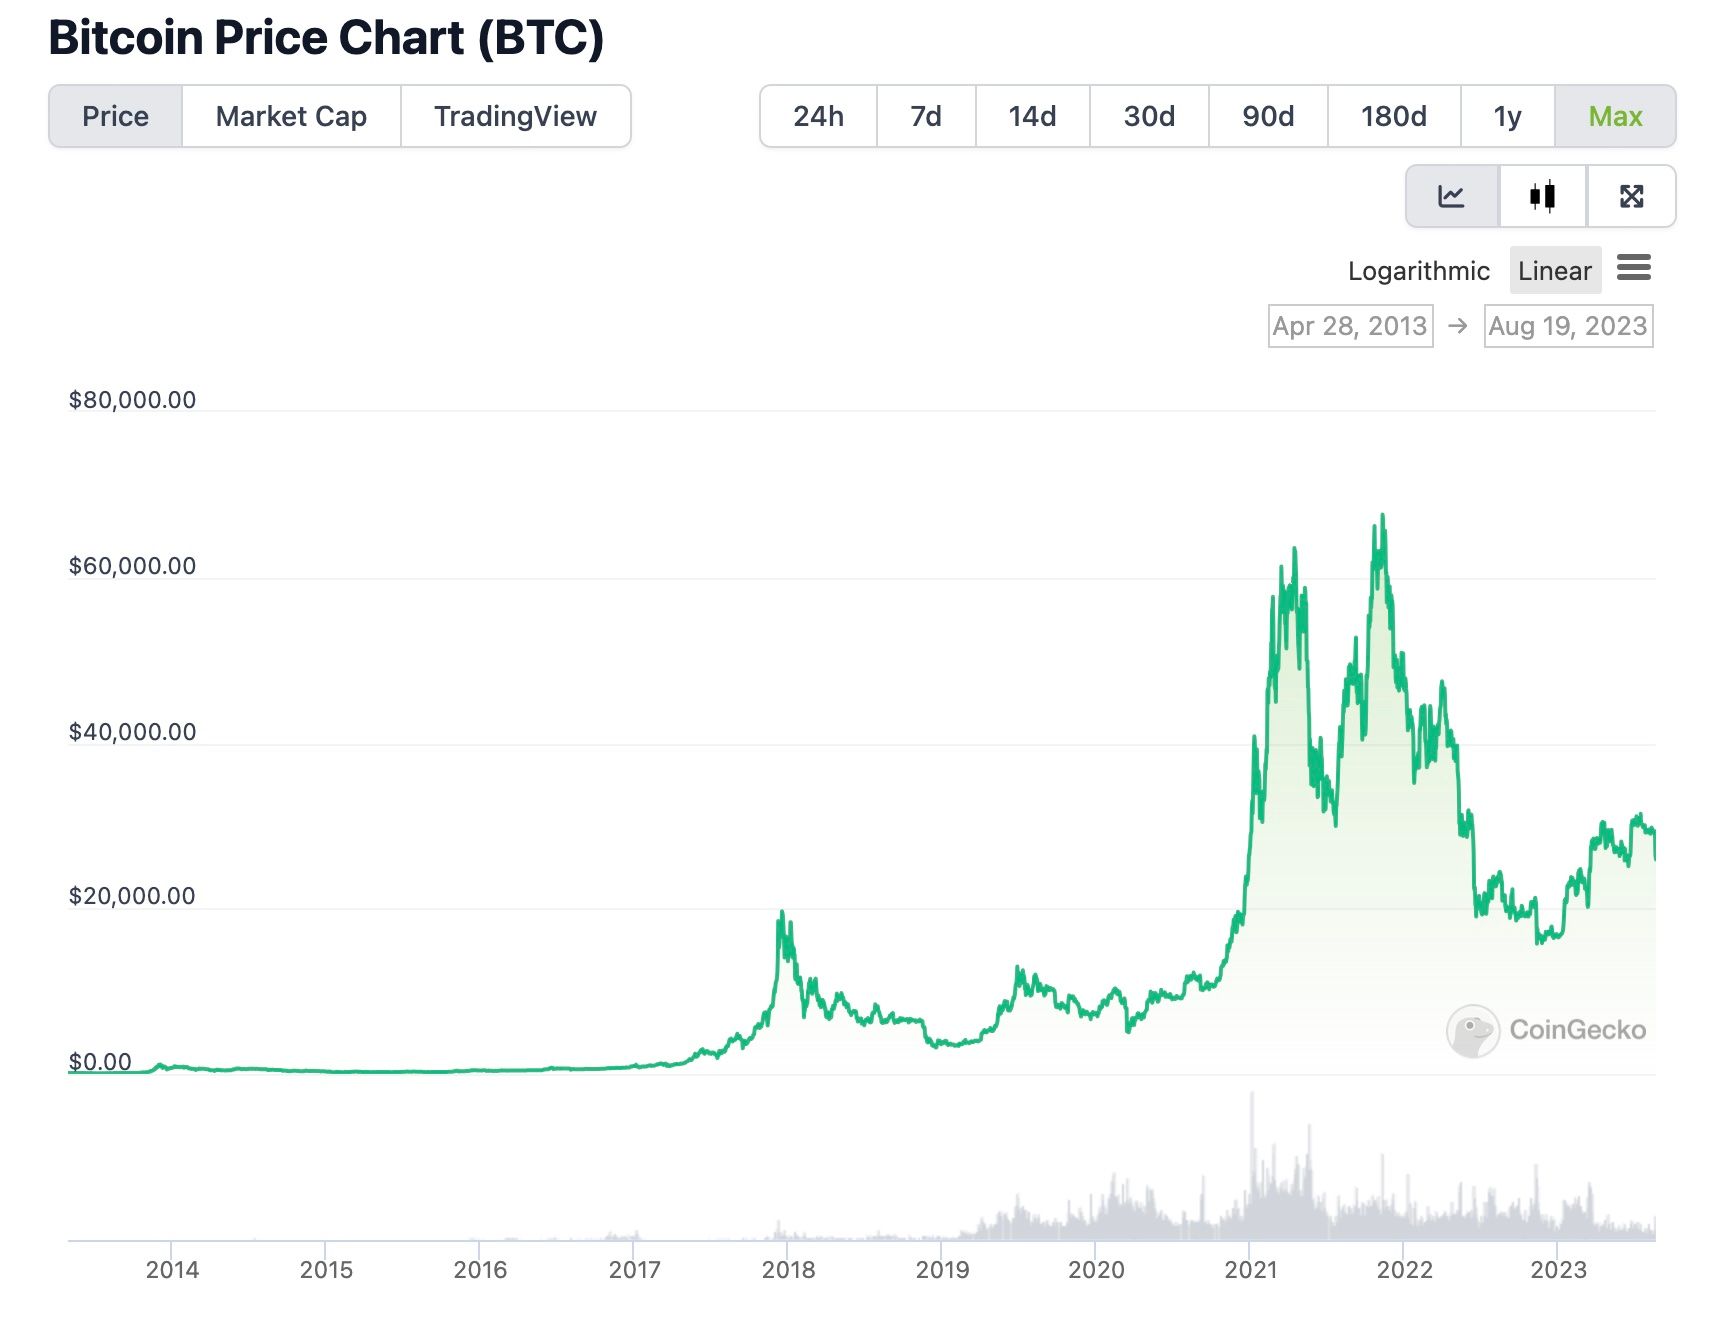Image resolution: width=1722 pixels, height=1332 pixels.
Task: Click the fullscreen expand icon
Action: pyautogui.click(x=1631, y=196)
